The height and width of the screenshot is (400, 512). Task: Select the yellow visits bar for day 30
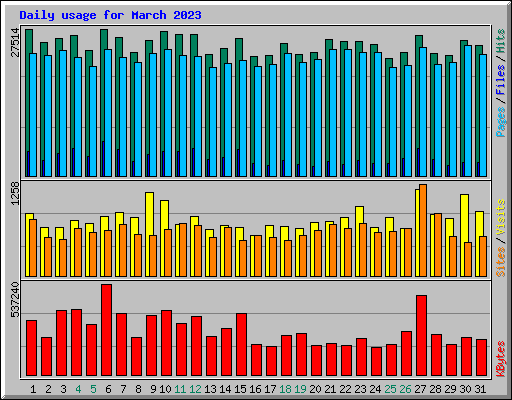[x=463, y=235]
